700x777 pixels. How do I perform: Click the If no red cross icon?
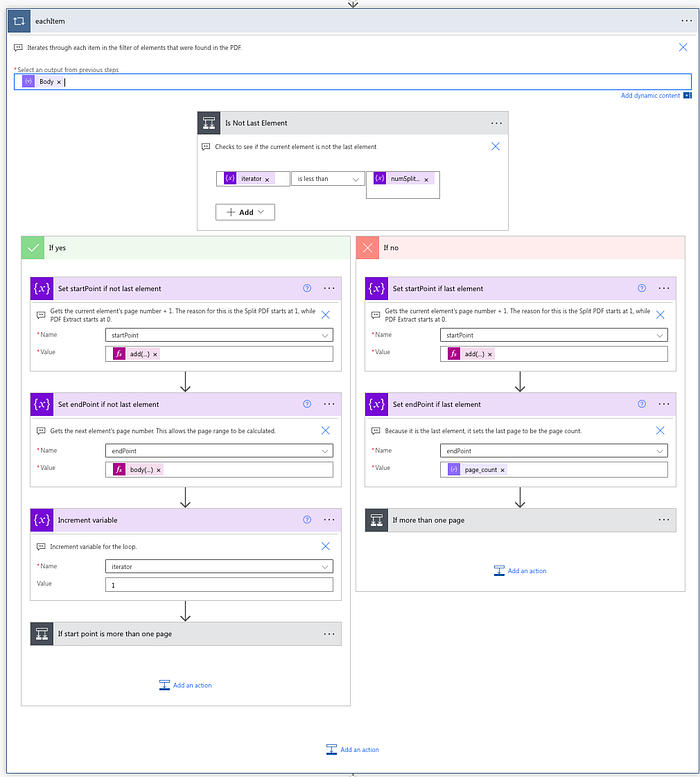pyautogui.click(x=368, y=247)
